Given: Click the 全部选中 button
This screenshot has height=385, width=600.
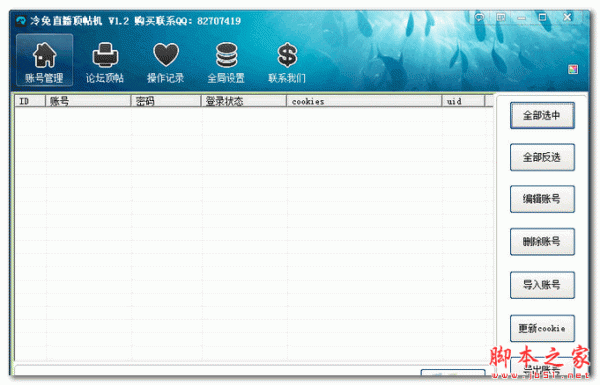Looking at the screenshot, I should point(542,115).
